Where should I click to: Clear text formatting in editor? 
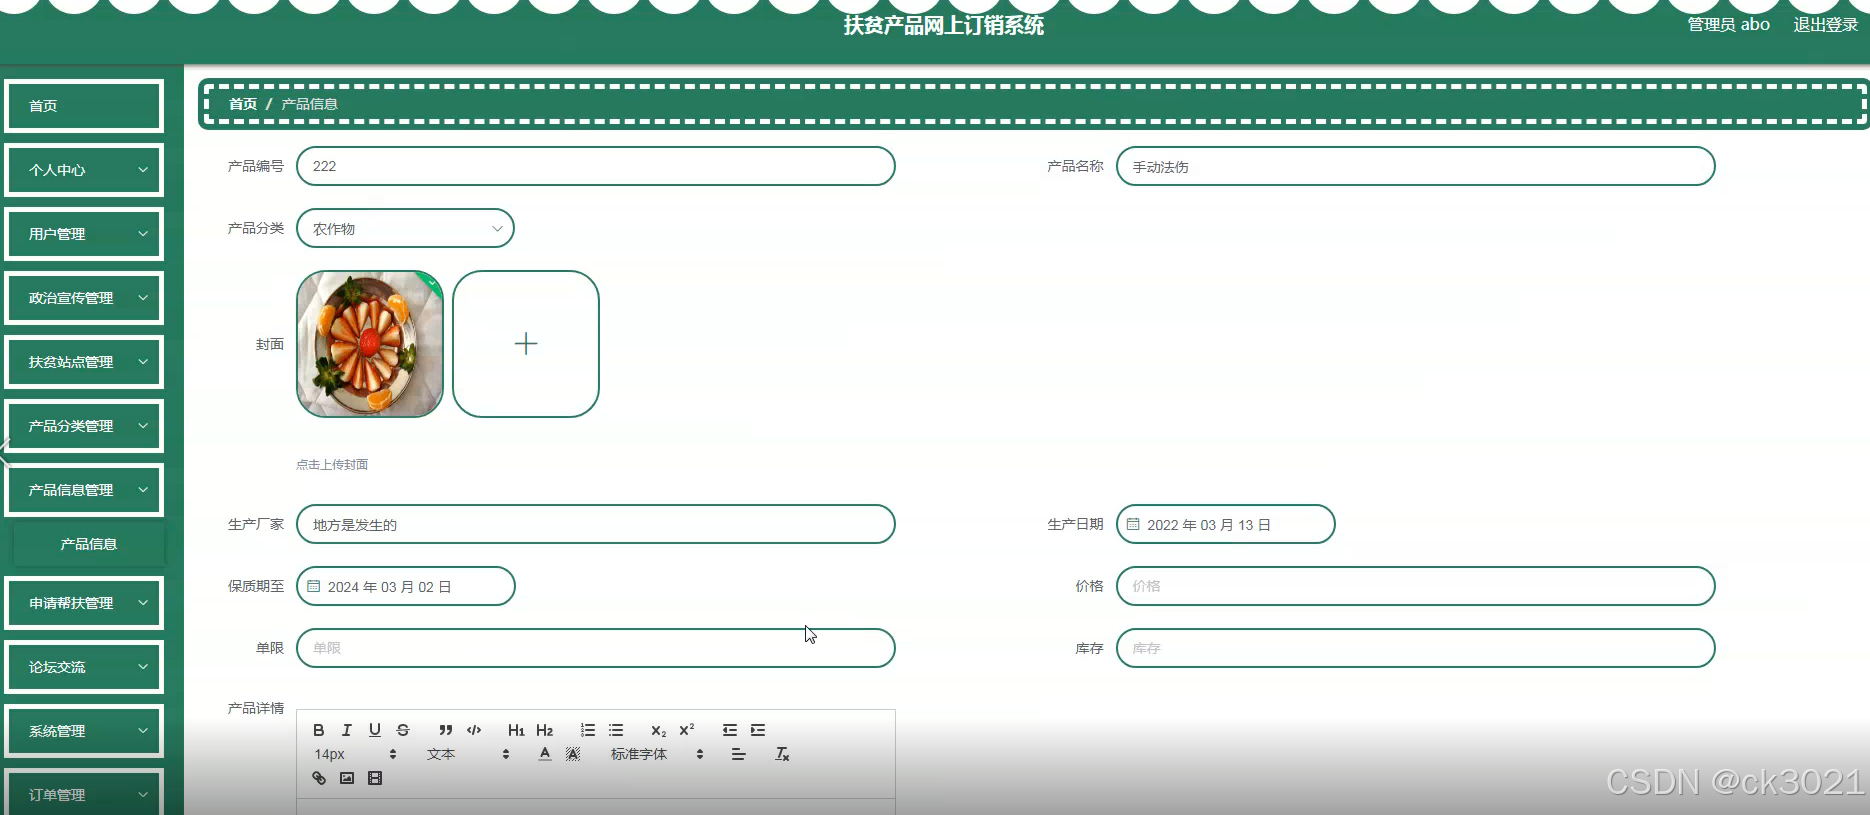coord(782,754)
